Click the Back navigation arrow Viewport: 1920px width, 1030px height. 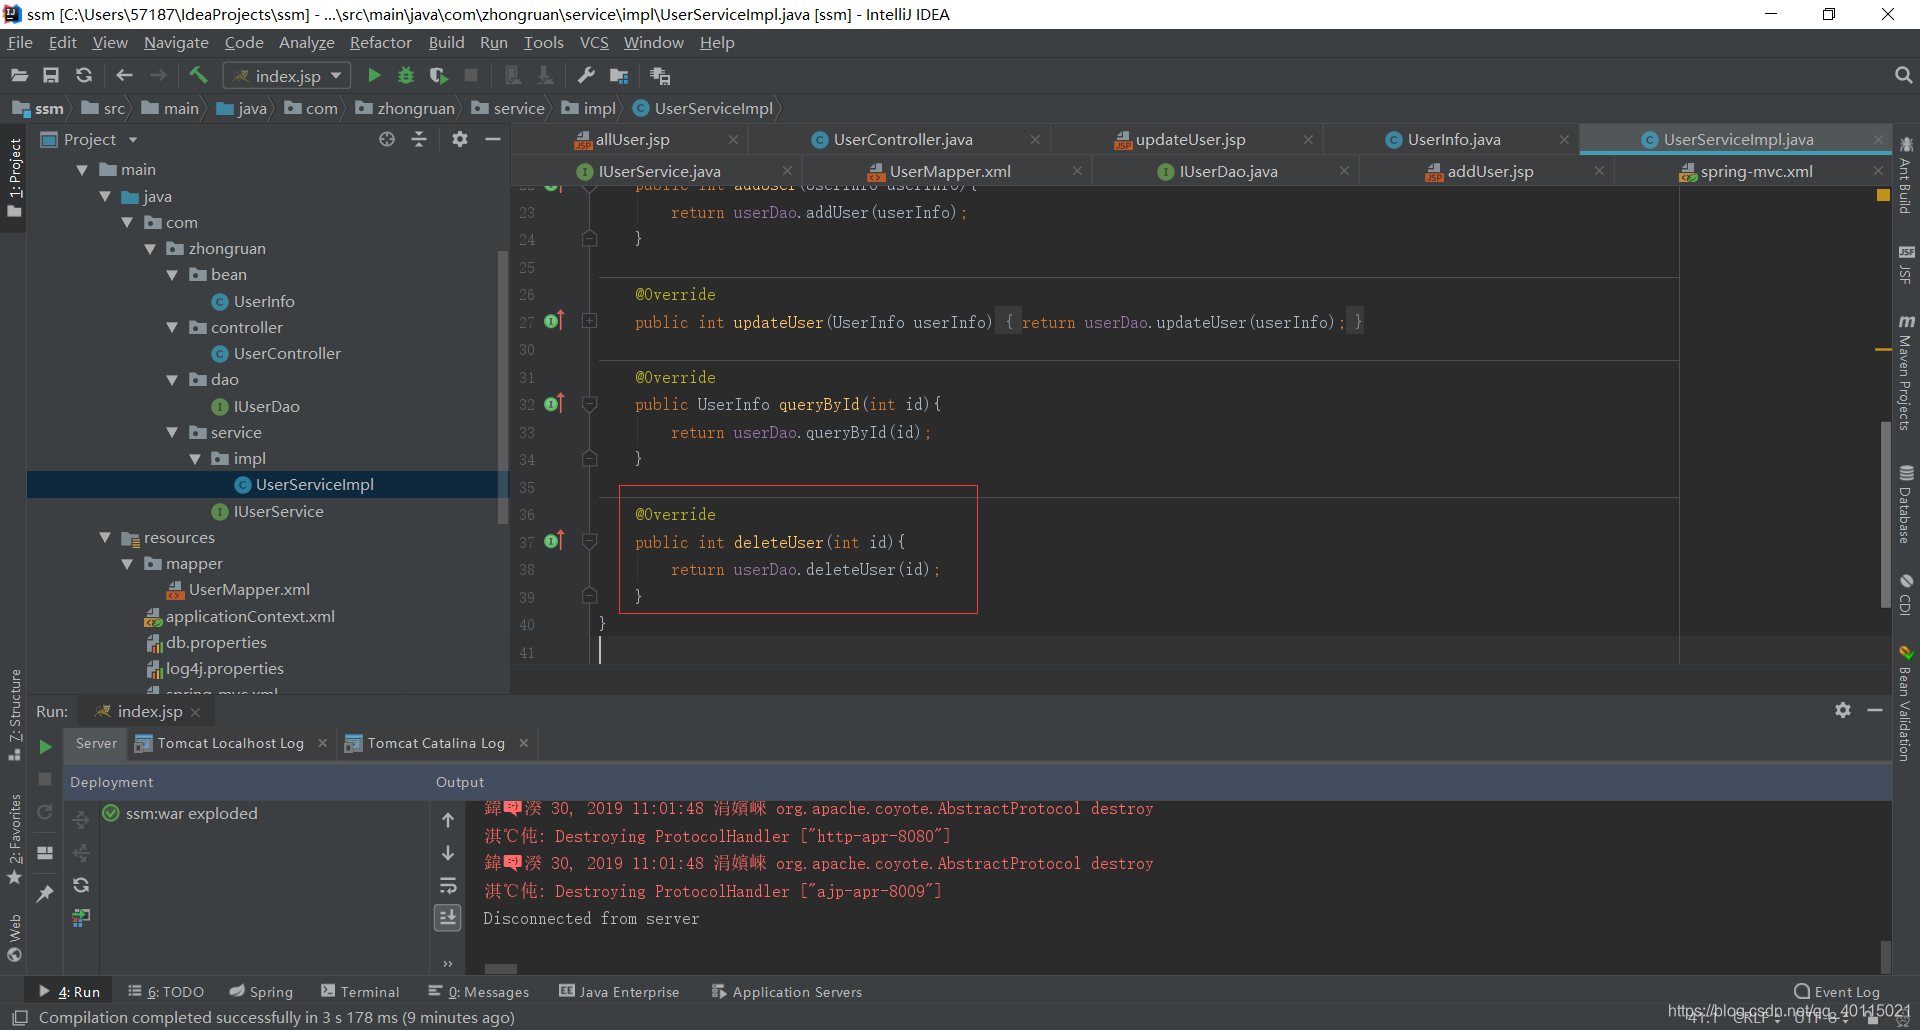[124, 75]
